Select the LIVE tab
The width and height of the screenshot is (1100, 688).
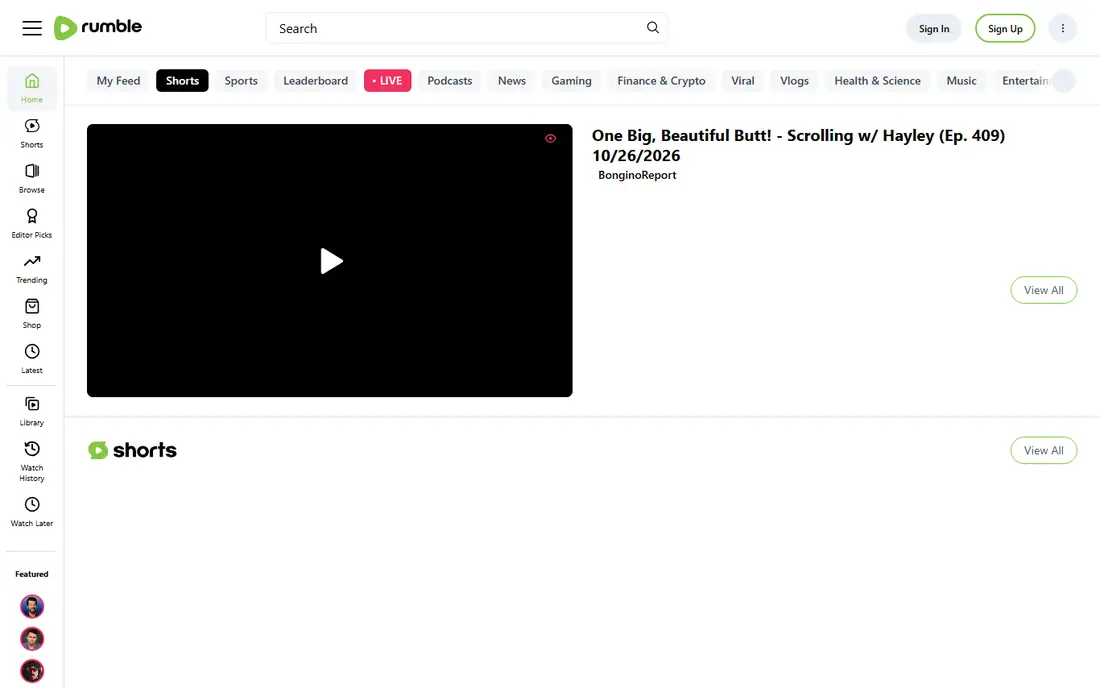pyautogui.click(x=387, y=81)
